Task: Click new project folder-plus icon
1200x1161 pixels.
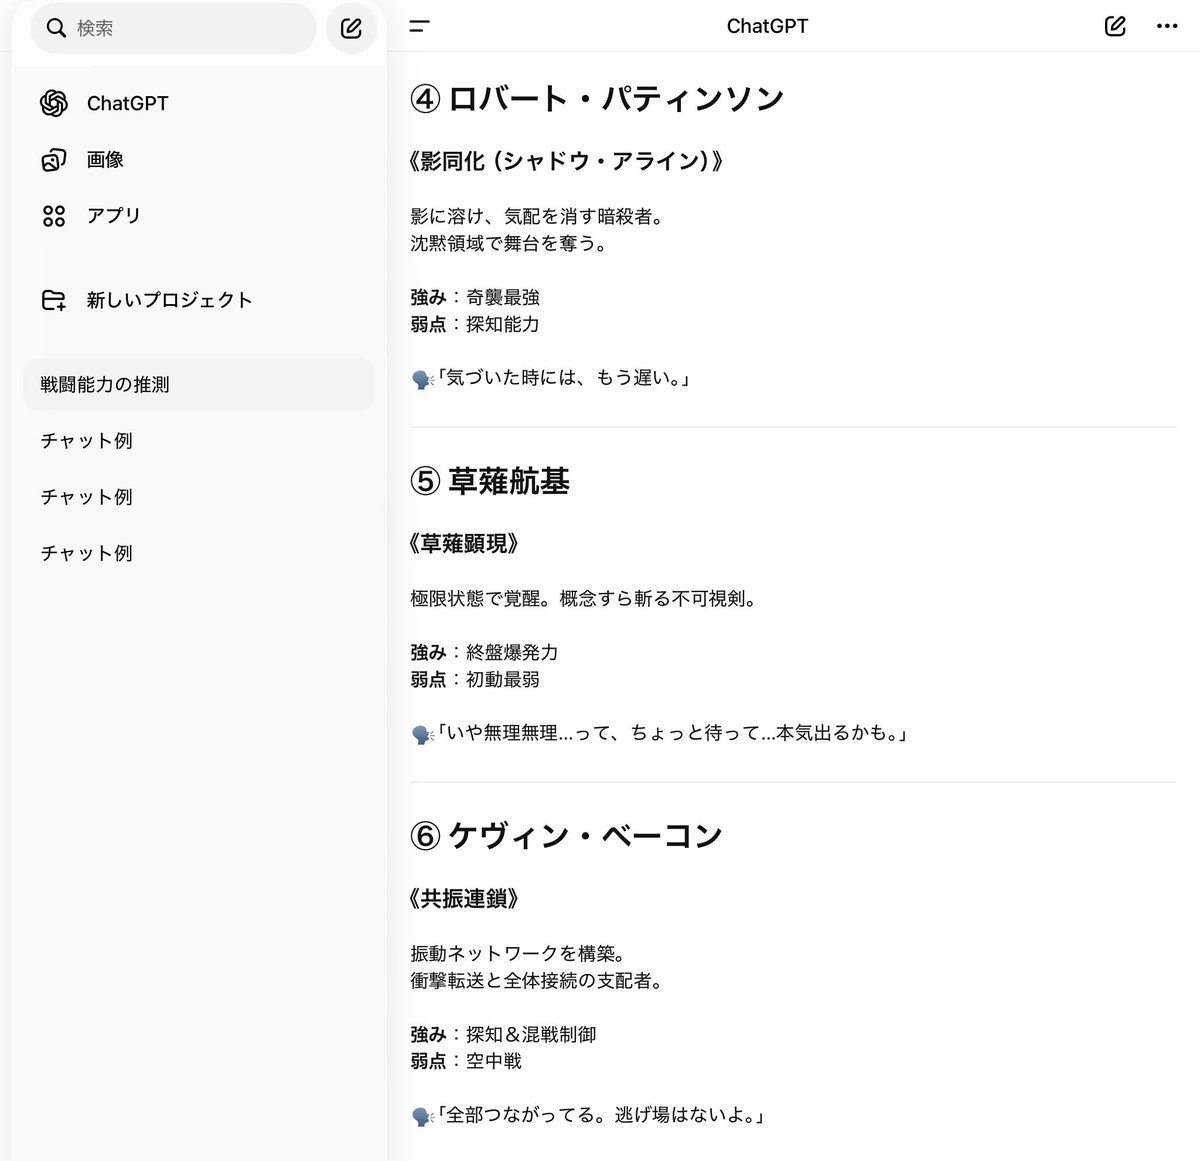Action: 54,300
